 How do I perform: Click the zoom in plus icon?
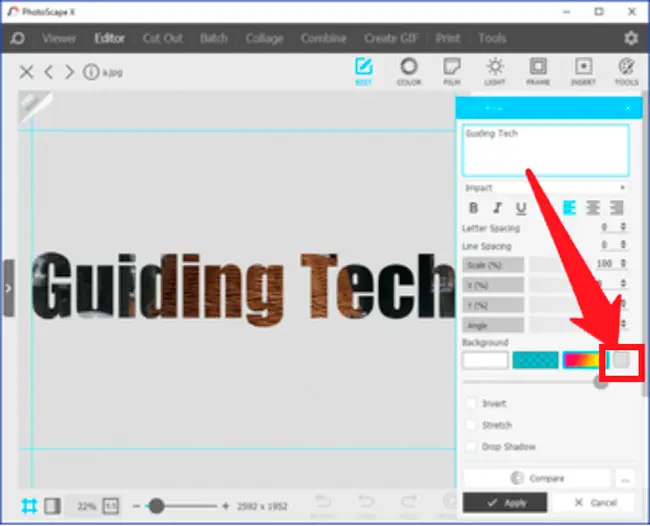226,506
